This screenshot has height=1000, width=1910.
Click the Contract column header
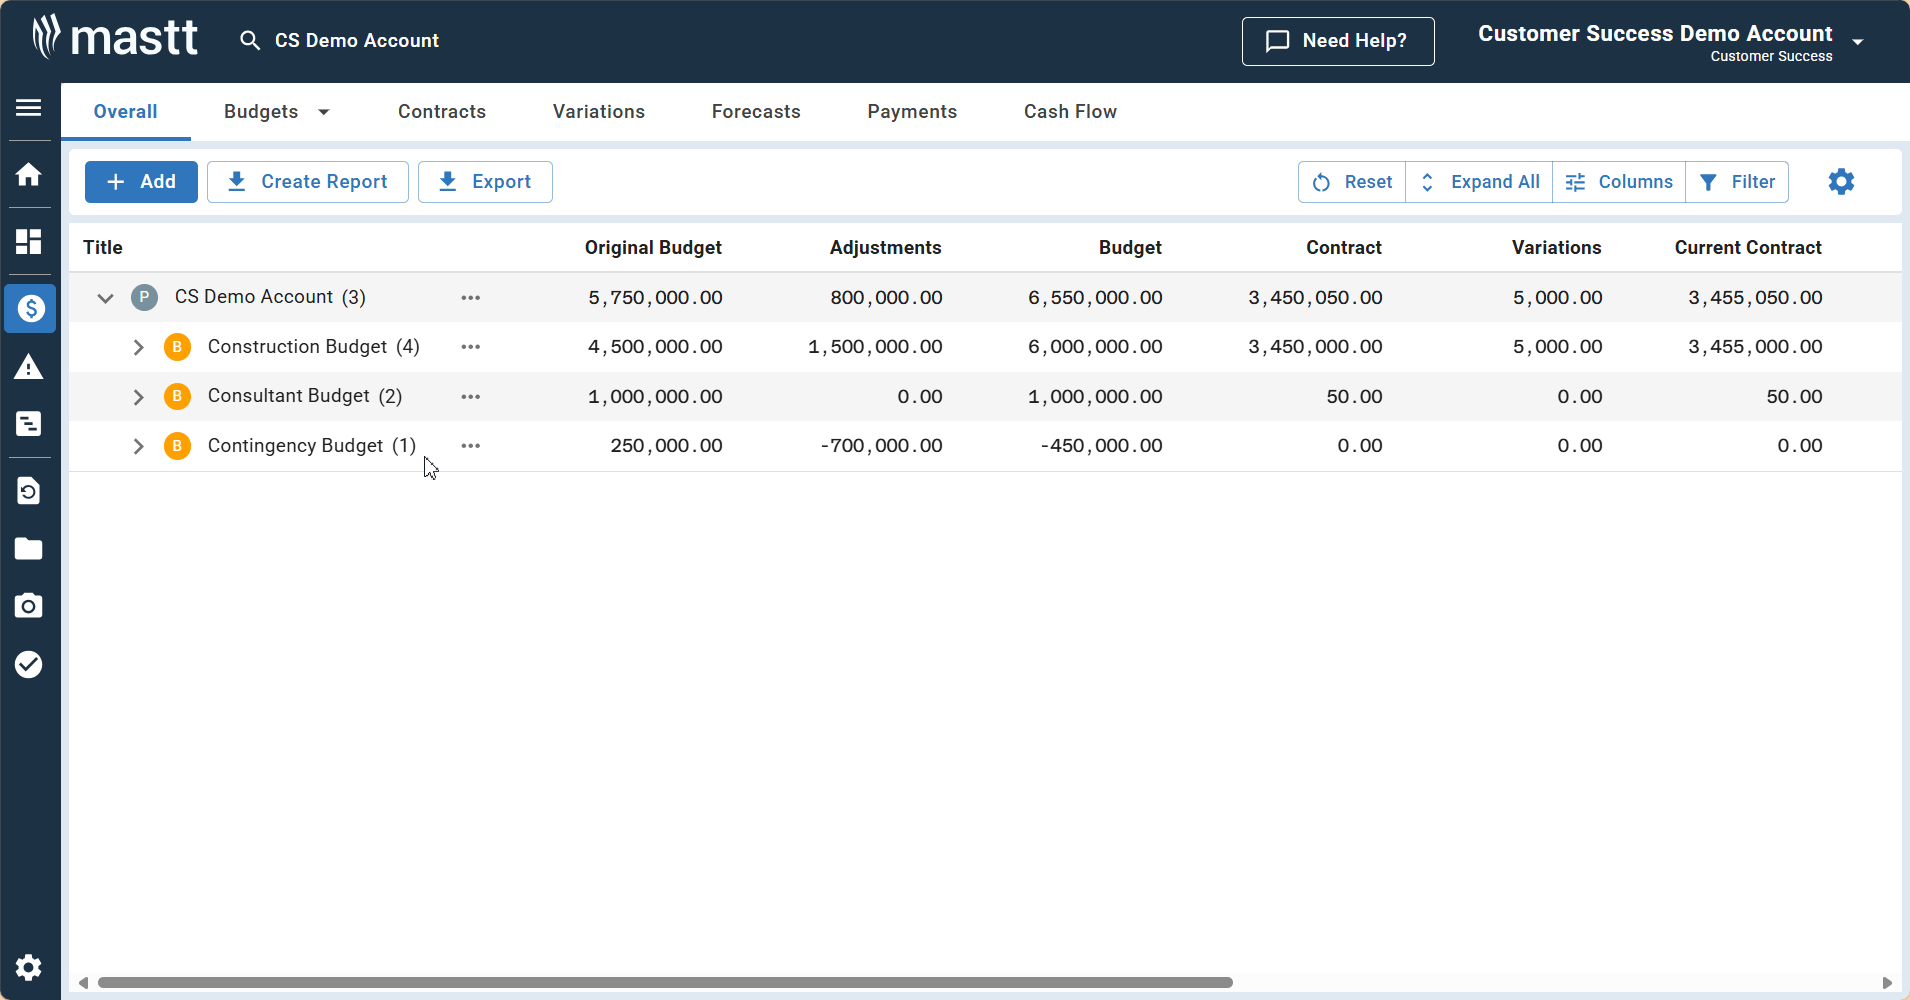[1344, 248]
